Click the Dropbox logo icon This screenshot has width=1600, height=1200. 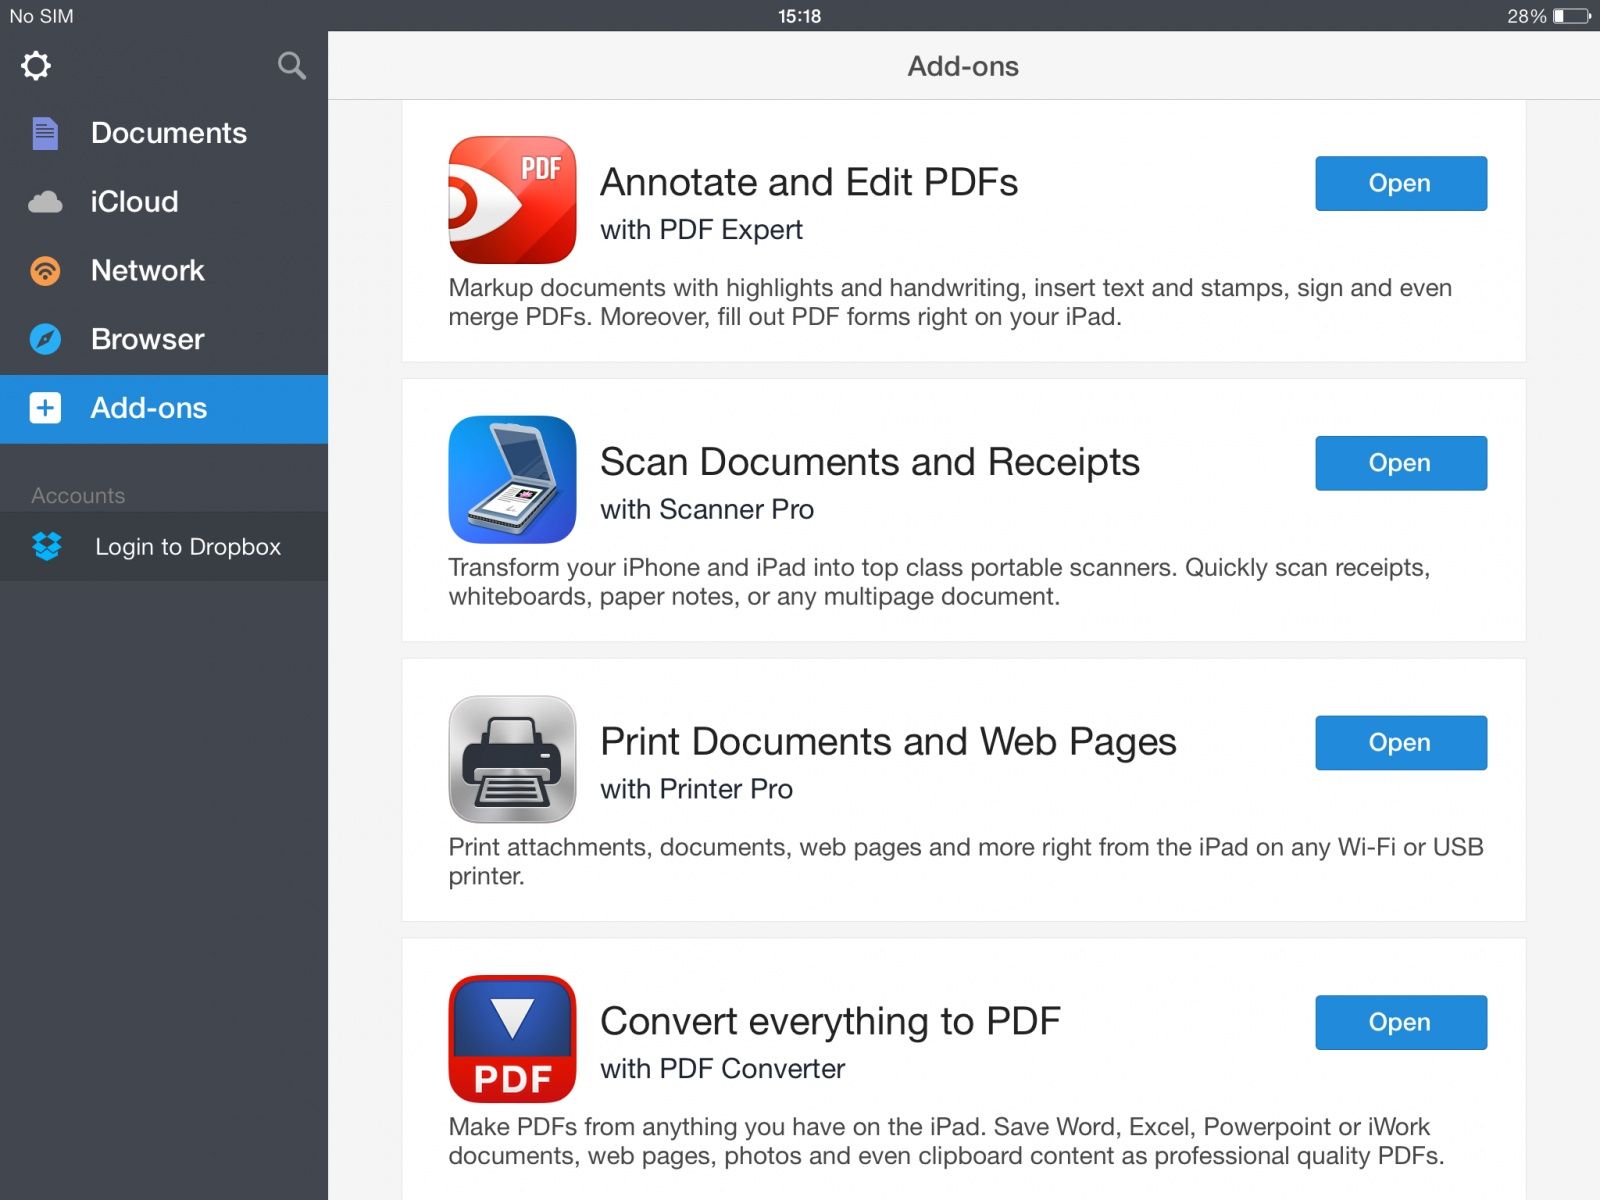(47, 546)
